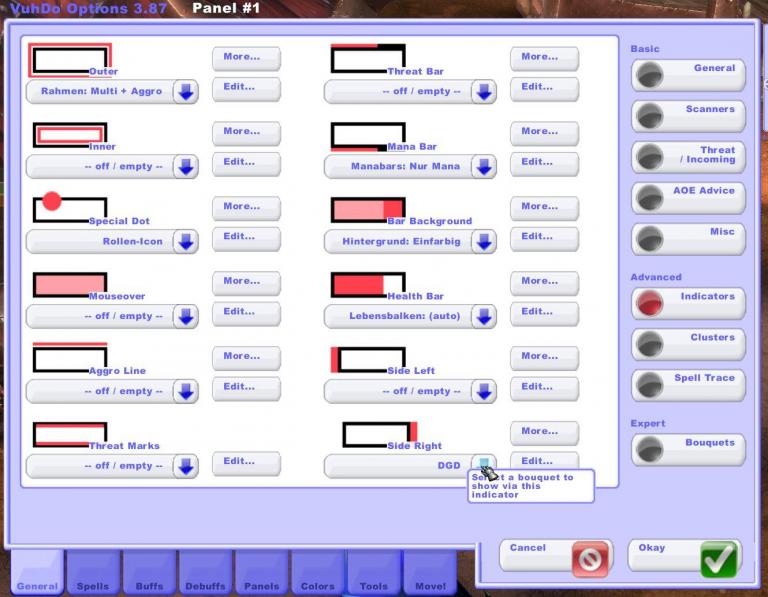Click the Inner indicator preview icon
This screenshot has width=768, height=597.
[x=70, y=135]
